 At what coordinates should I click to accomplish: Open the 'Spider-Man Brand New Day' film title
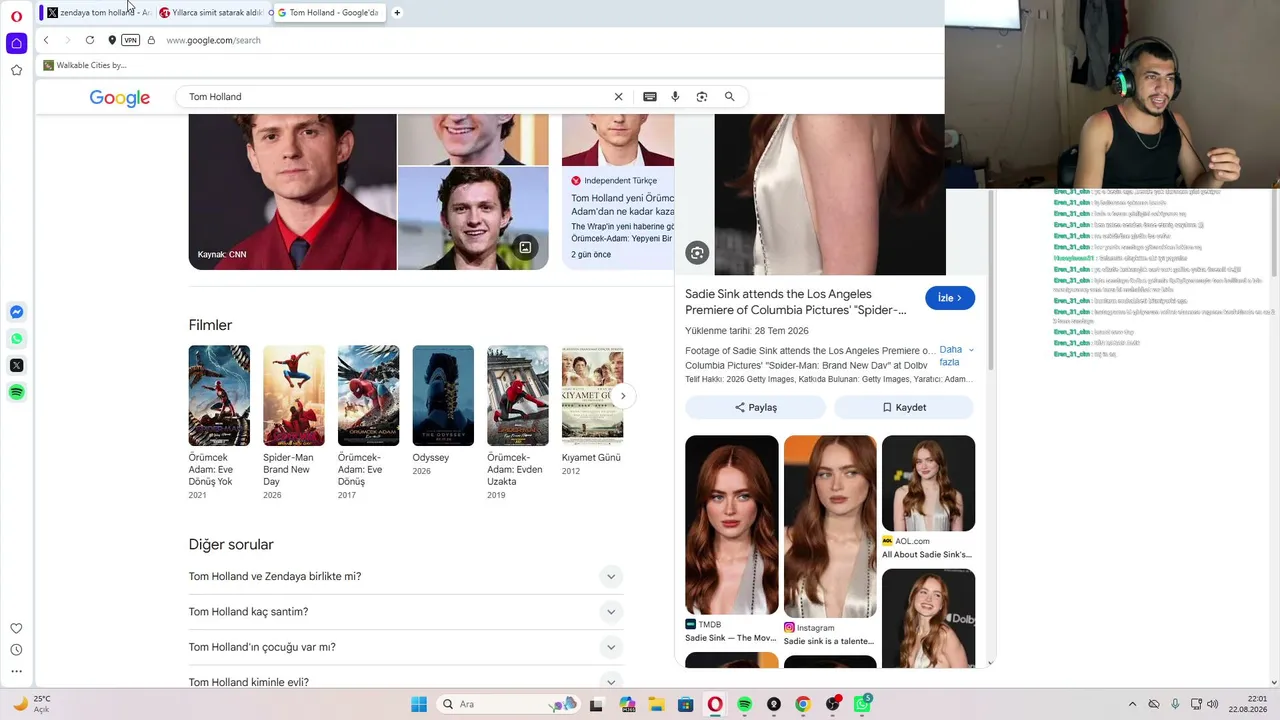[x=288, y=470]
